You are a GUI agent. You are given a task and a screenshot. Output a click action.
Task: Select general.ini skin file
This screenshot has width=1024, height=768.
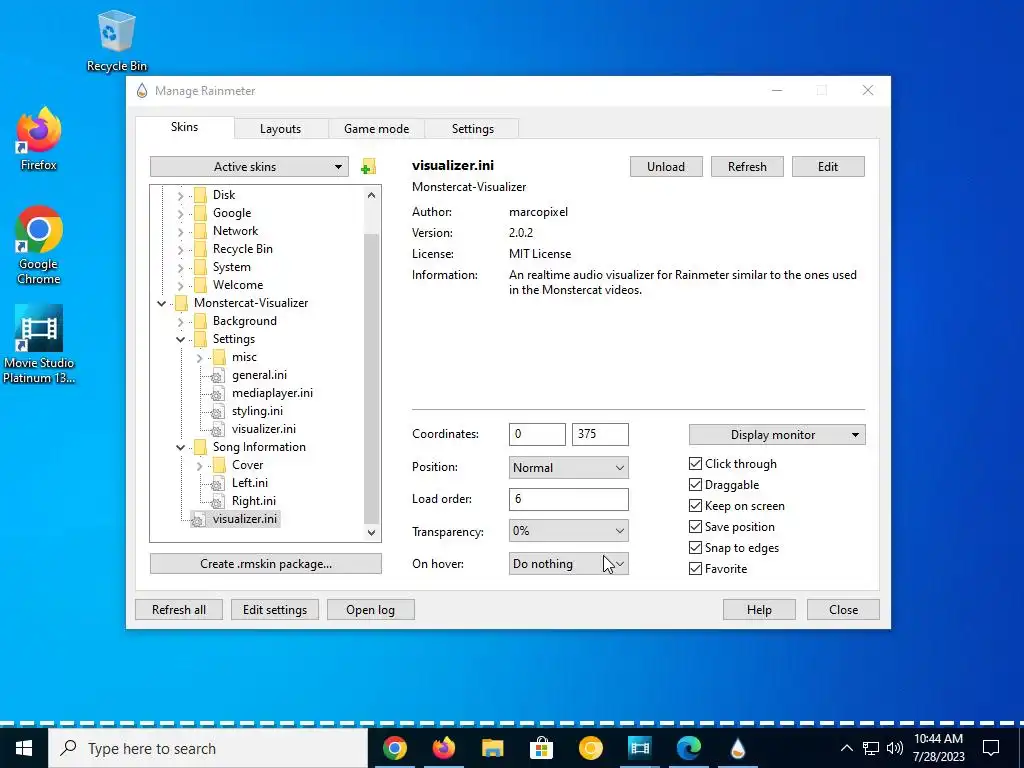pos(259,375)
